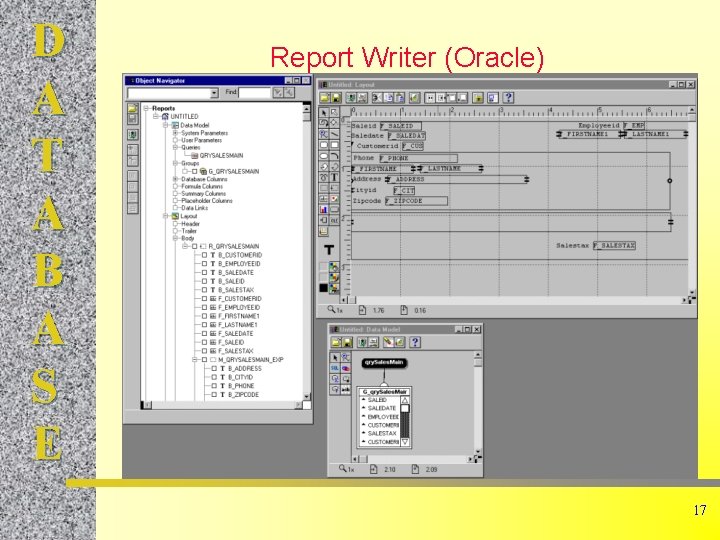
Task: Select R_QRYSALESMAIN repeating frame in tree
Action: tap(234, 246)
